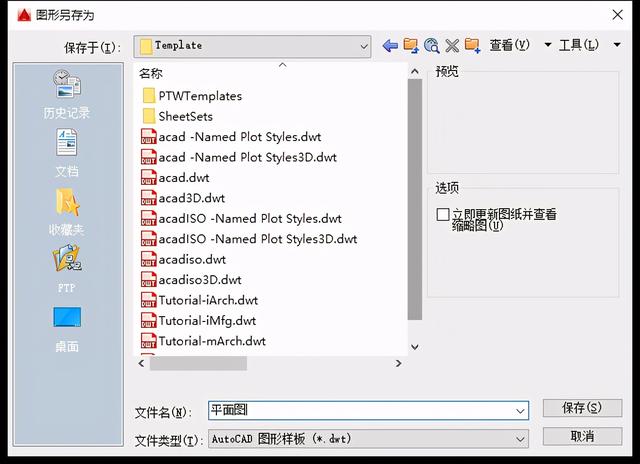Open the Documents (文档) sidebar icon

pos(67,153)
